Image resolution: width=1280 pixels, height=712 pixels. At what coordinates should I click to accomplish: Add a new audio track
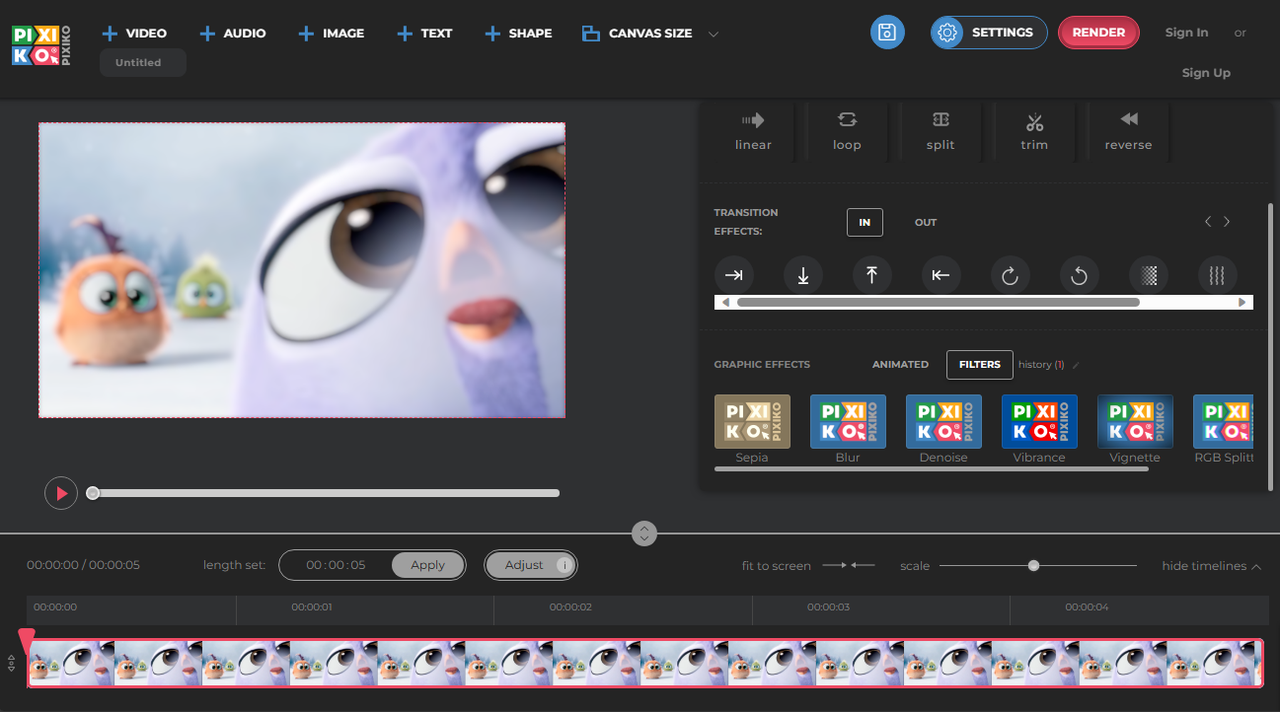232,33
